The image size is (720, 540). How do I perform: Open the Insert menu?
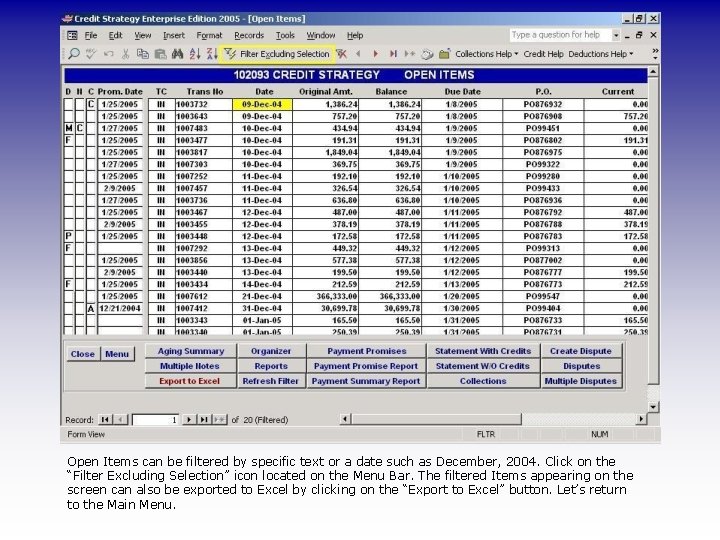pos(174,35)
